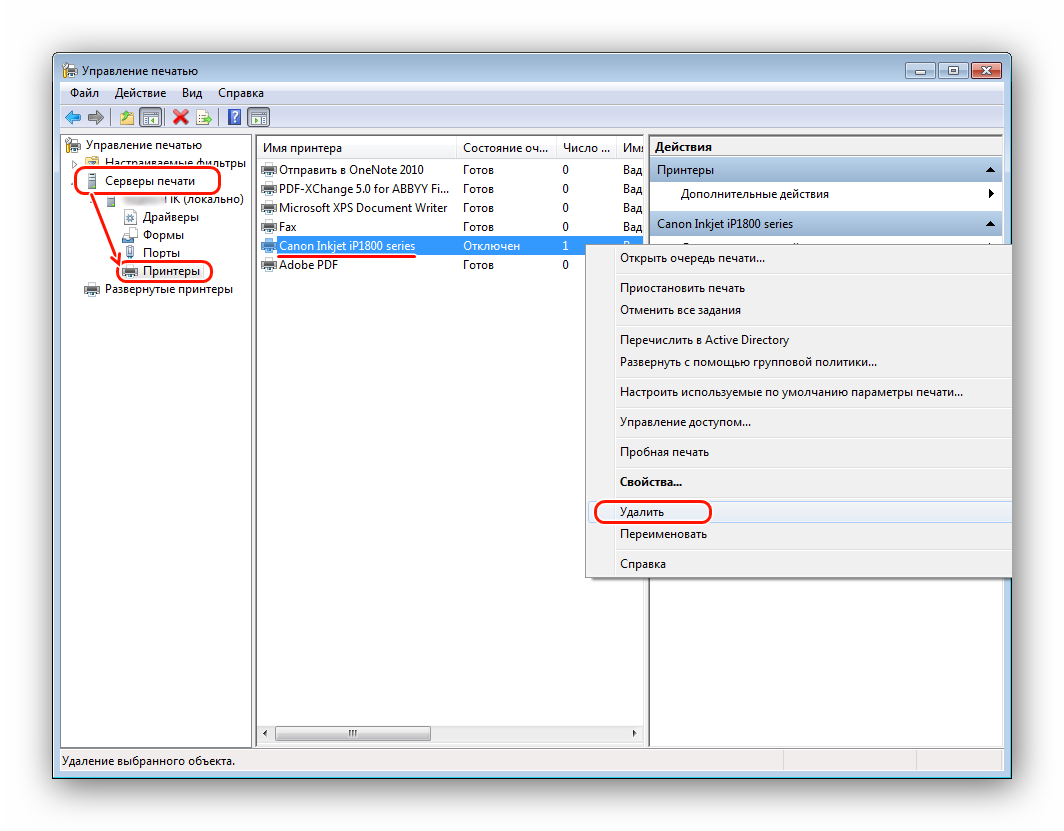Click the Export list toolbar icon
The height and width of the screenshot is (831, 1064).
[204, 117]
